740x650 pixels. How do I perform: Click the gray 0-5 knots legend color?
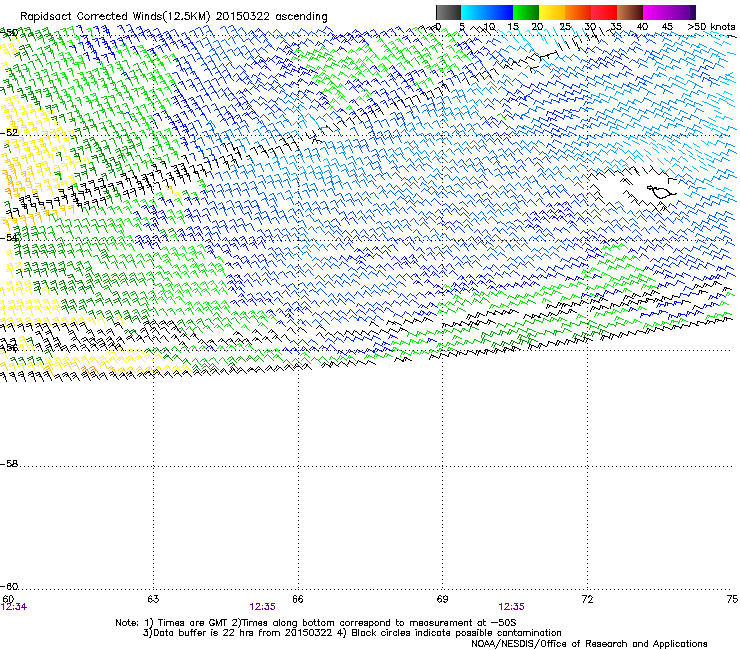pyautogui.click(x=448, y=12)
